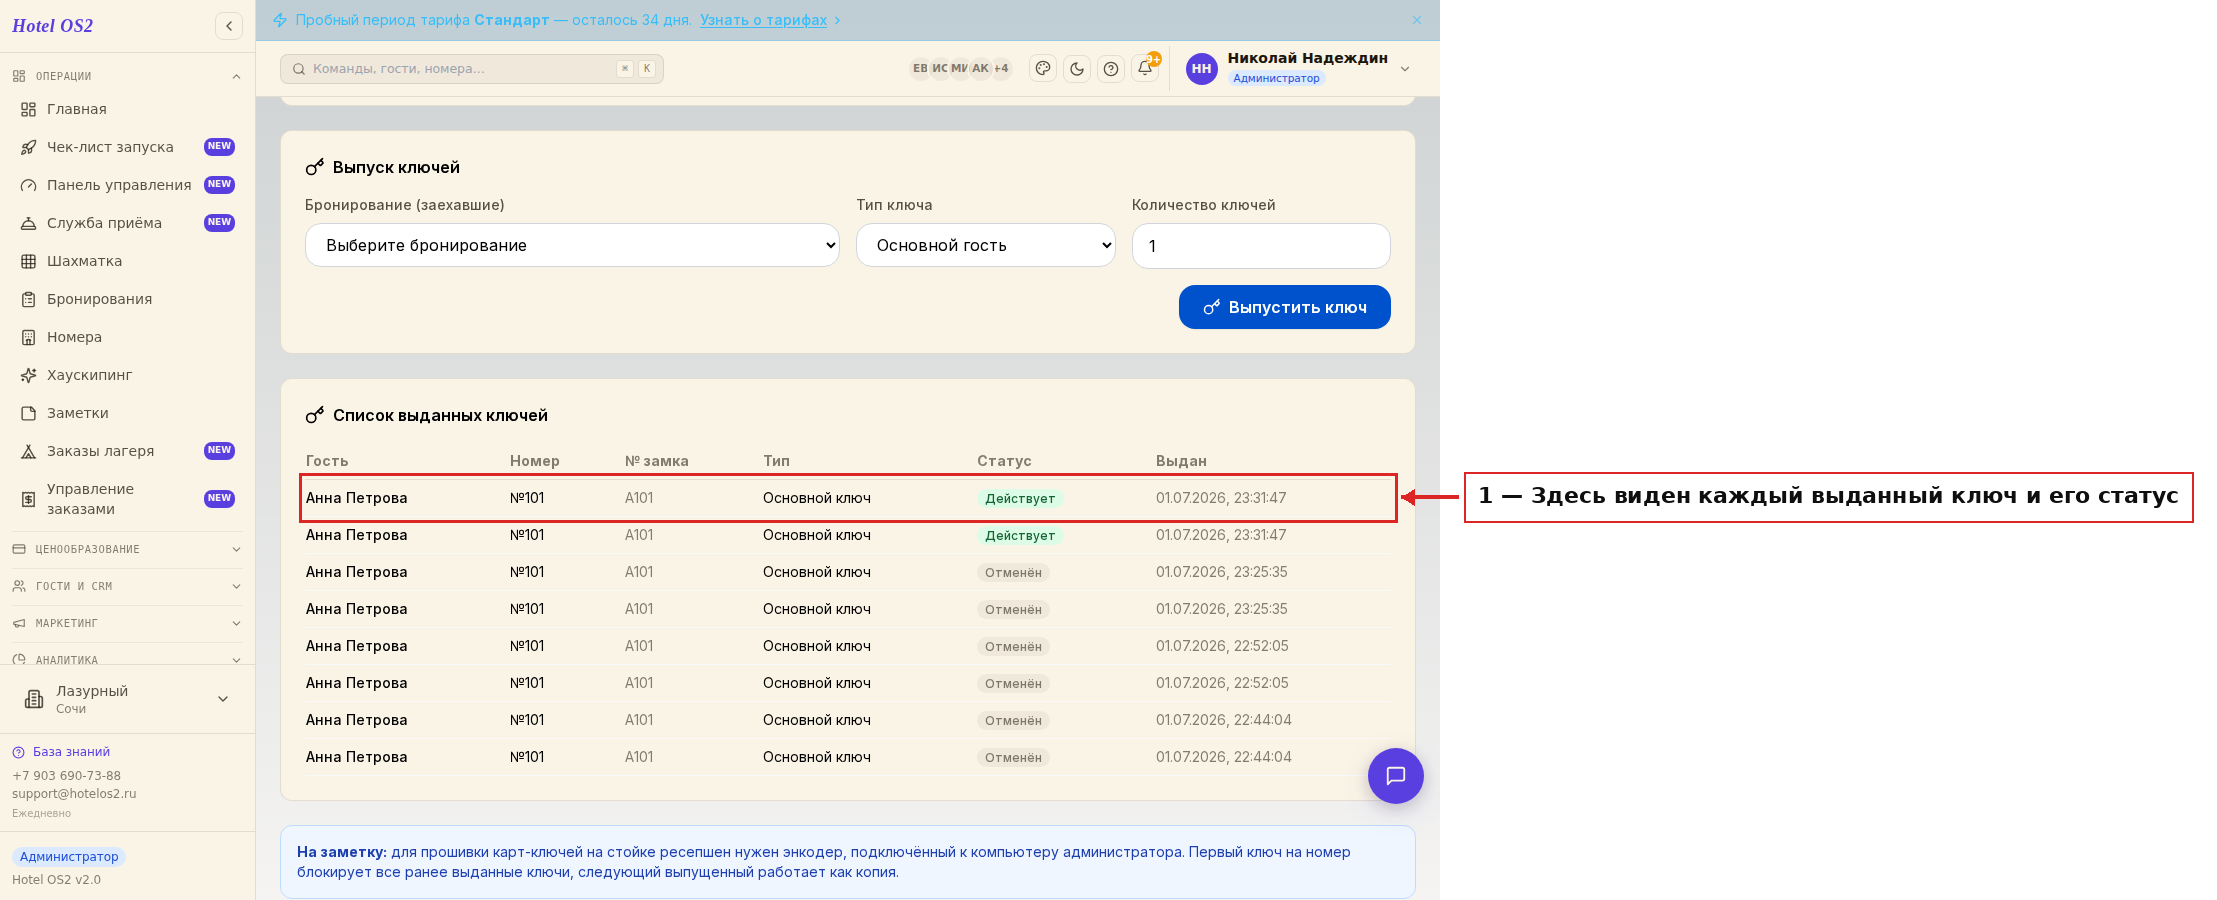Open the support chat bubble button
This screenshot has height=900, width=2217.
point(1396,776)
